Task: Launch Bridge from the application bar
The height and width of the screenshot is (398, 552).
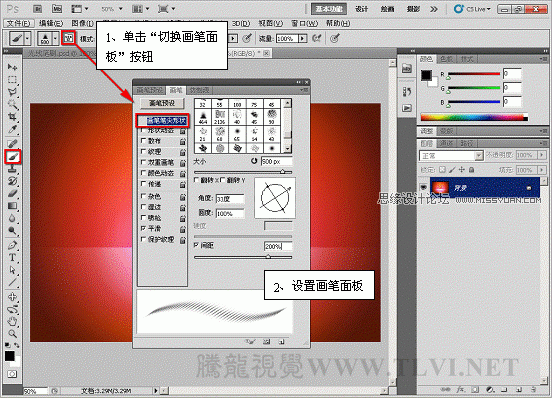Action: coord(38,9)
